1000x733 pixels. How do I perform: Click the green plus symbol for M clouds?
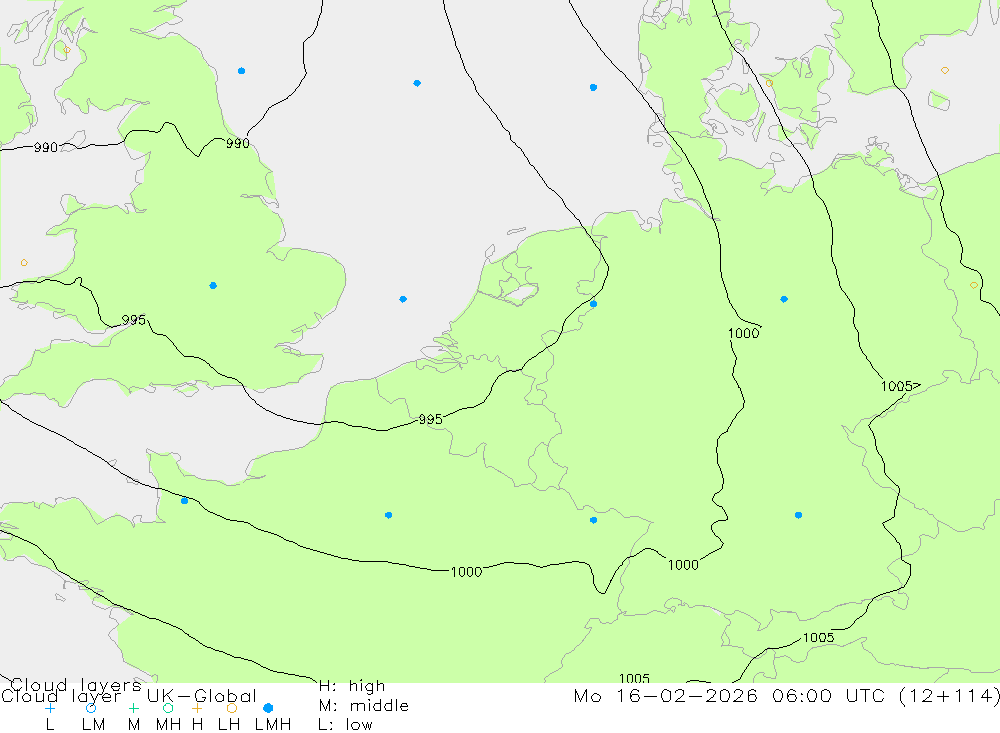[x=133, y=708]
